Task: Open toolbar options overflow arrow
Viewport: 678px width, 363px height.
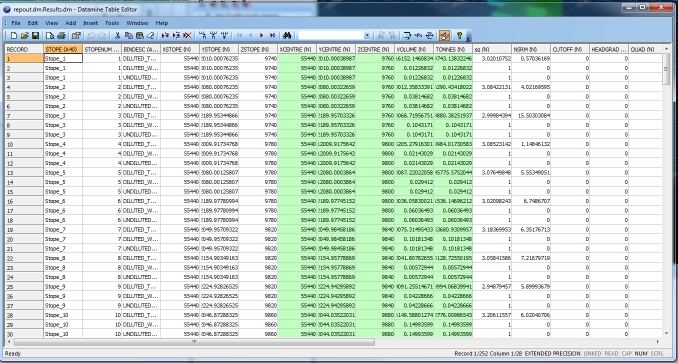Action: pyautogui.click(x=469, y=36)
